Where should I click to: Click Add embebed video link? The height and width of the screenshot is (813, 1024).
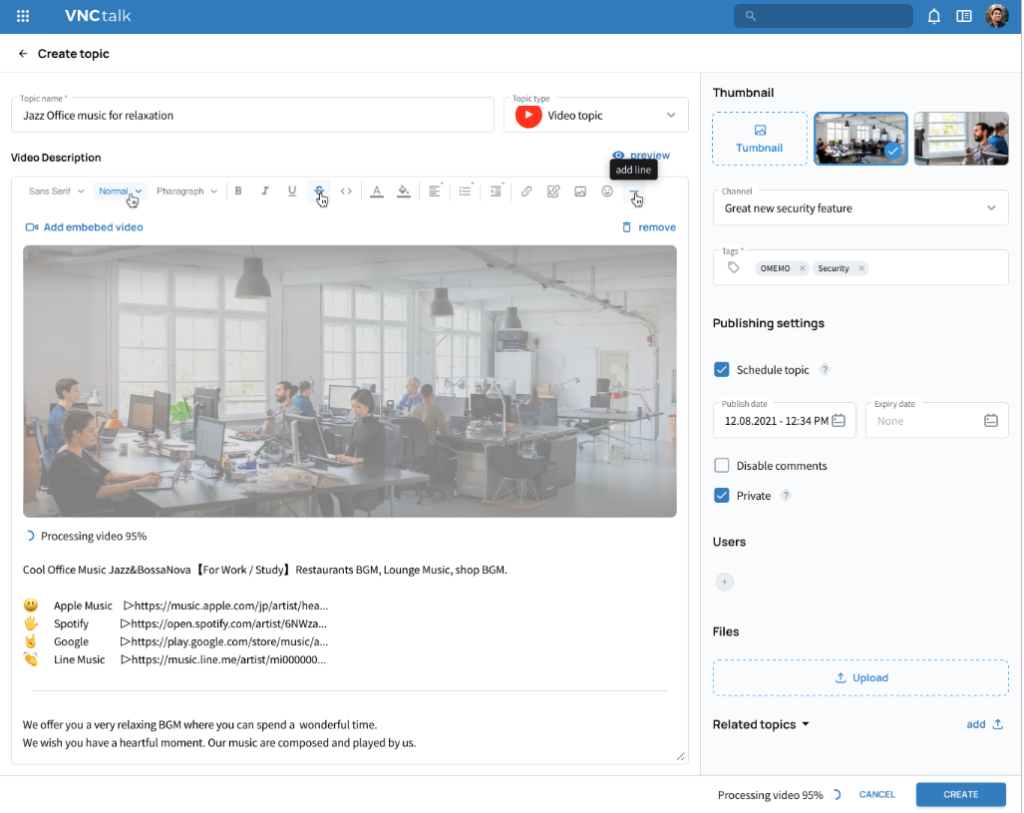pyautogui.click(x=84, y=227)
